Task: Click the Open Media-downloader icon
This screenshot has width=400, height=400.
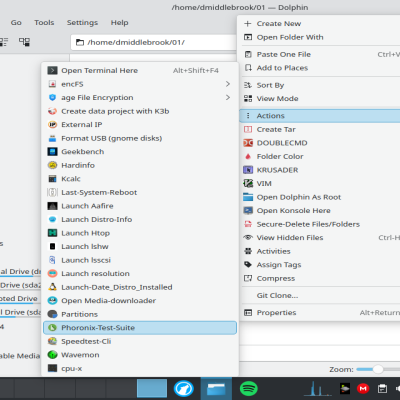Action: 52,301
